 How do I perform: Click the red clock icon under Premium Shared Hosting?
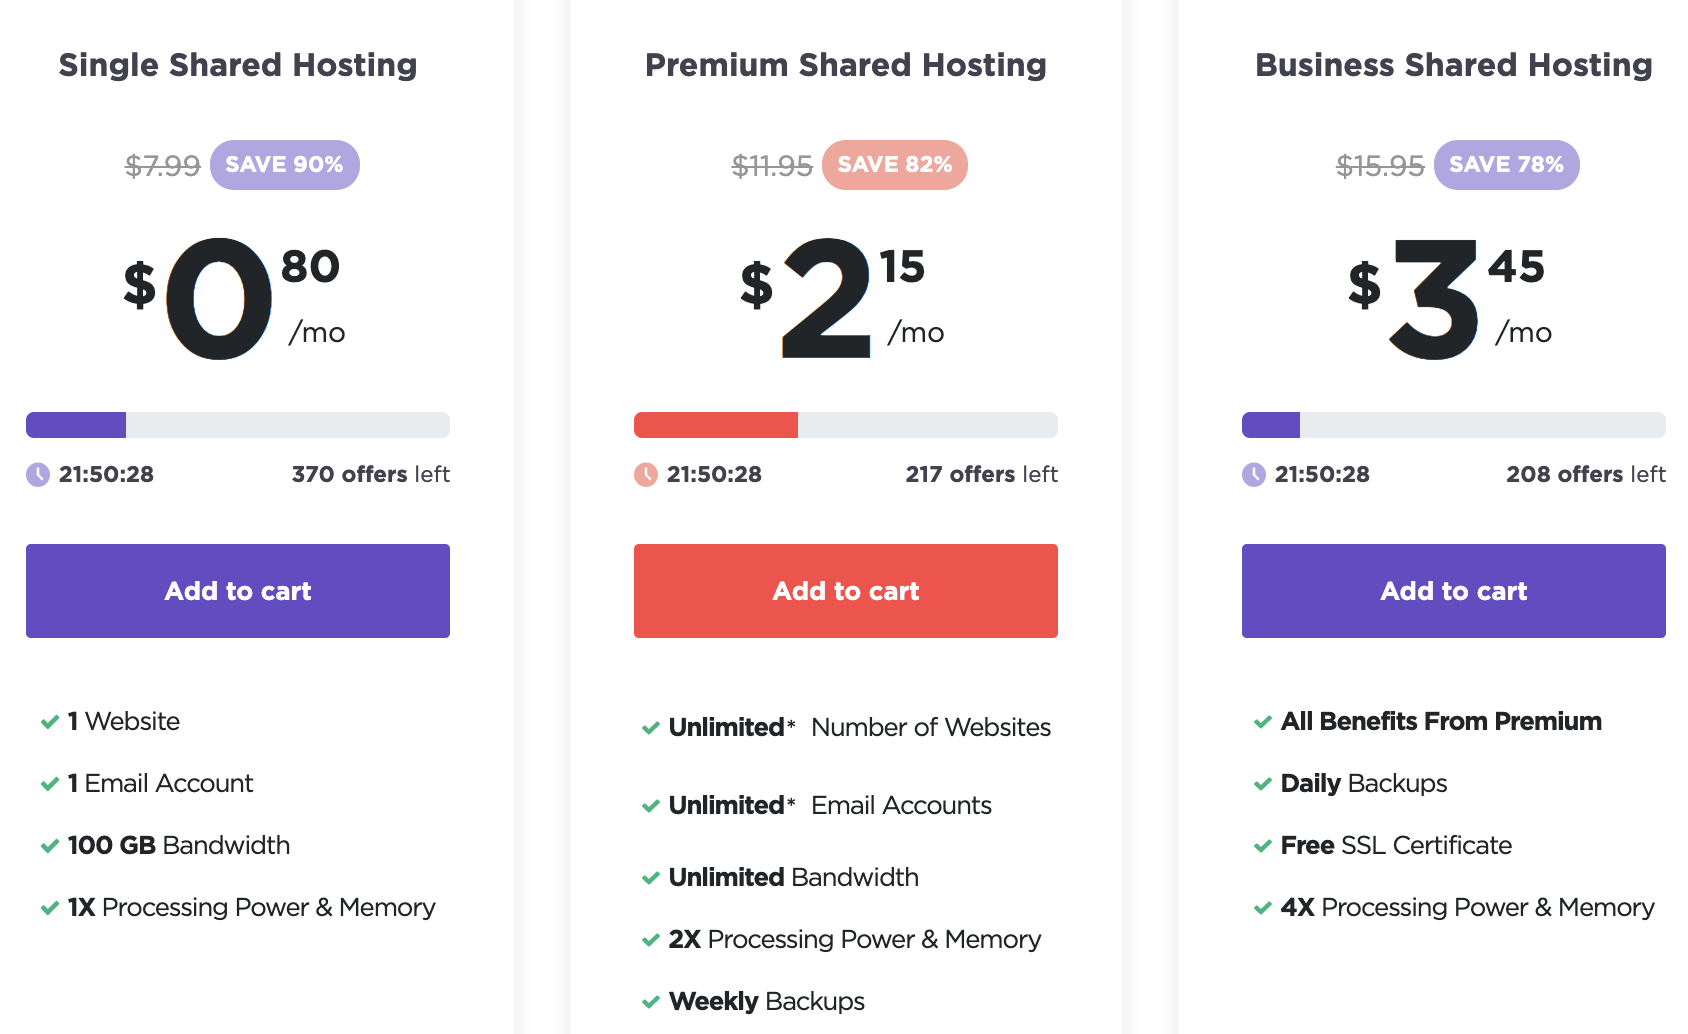646,475
